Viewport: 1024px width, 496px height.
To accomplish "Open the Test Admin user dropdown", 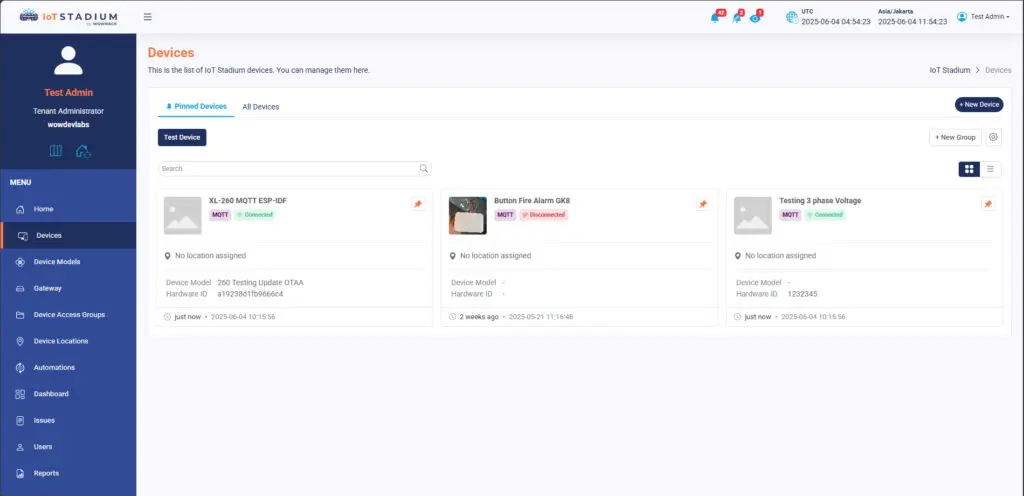I will pyautogui.click(x=982, y=17).
